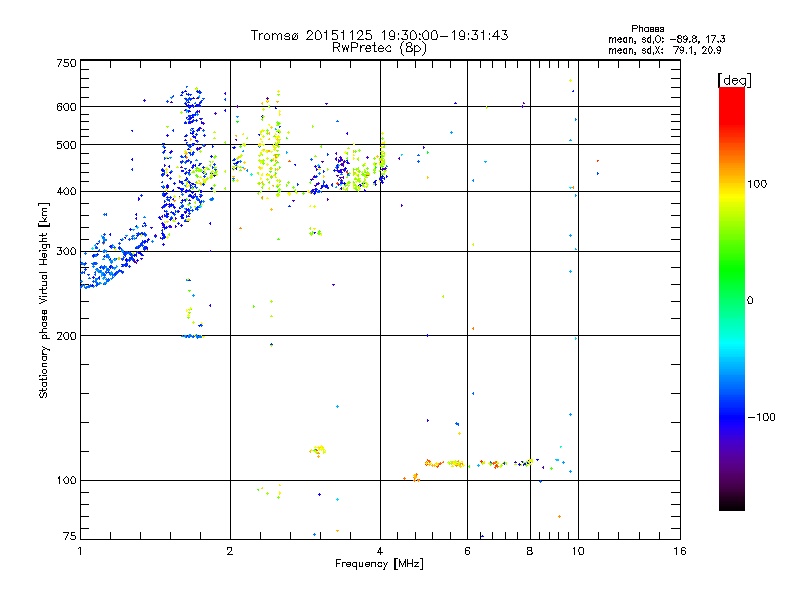This screenshot has width=800, height=600.
Task: Click the plot title 'Tromsø 20151125 19:30:00-19:31:43'
Action: coord(379,35)
